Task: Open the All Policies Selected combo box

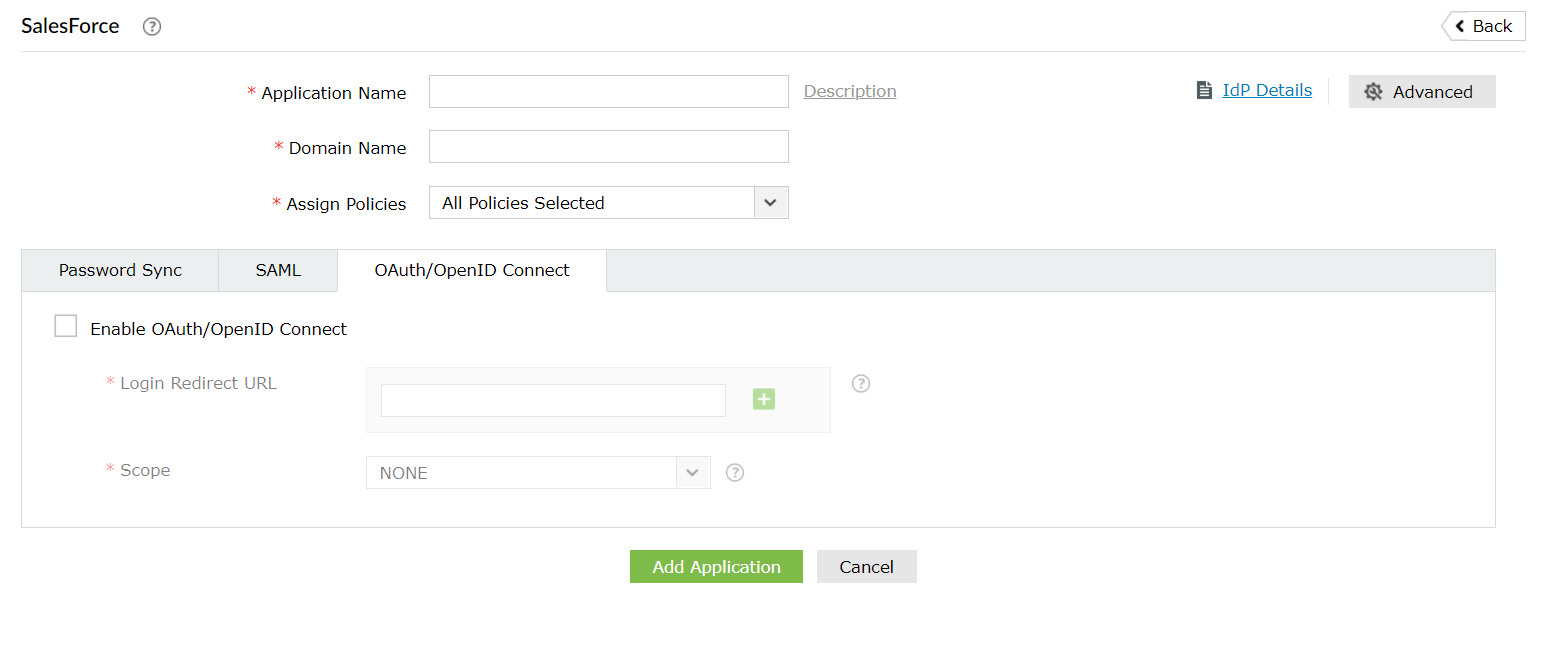Action: tap(608, 203)
